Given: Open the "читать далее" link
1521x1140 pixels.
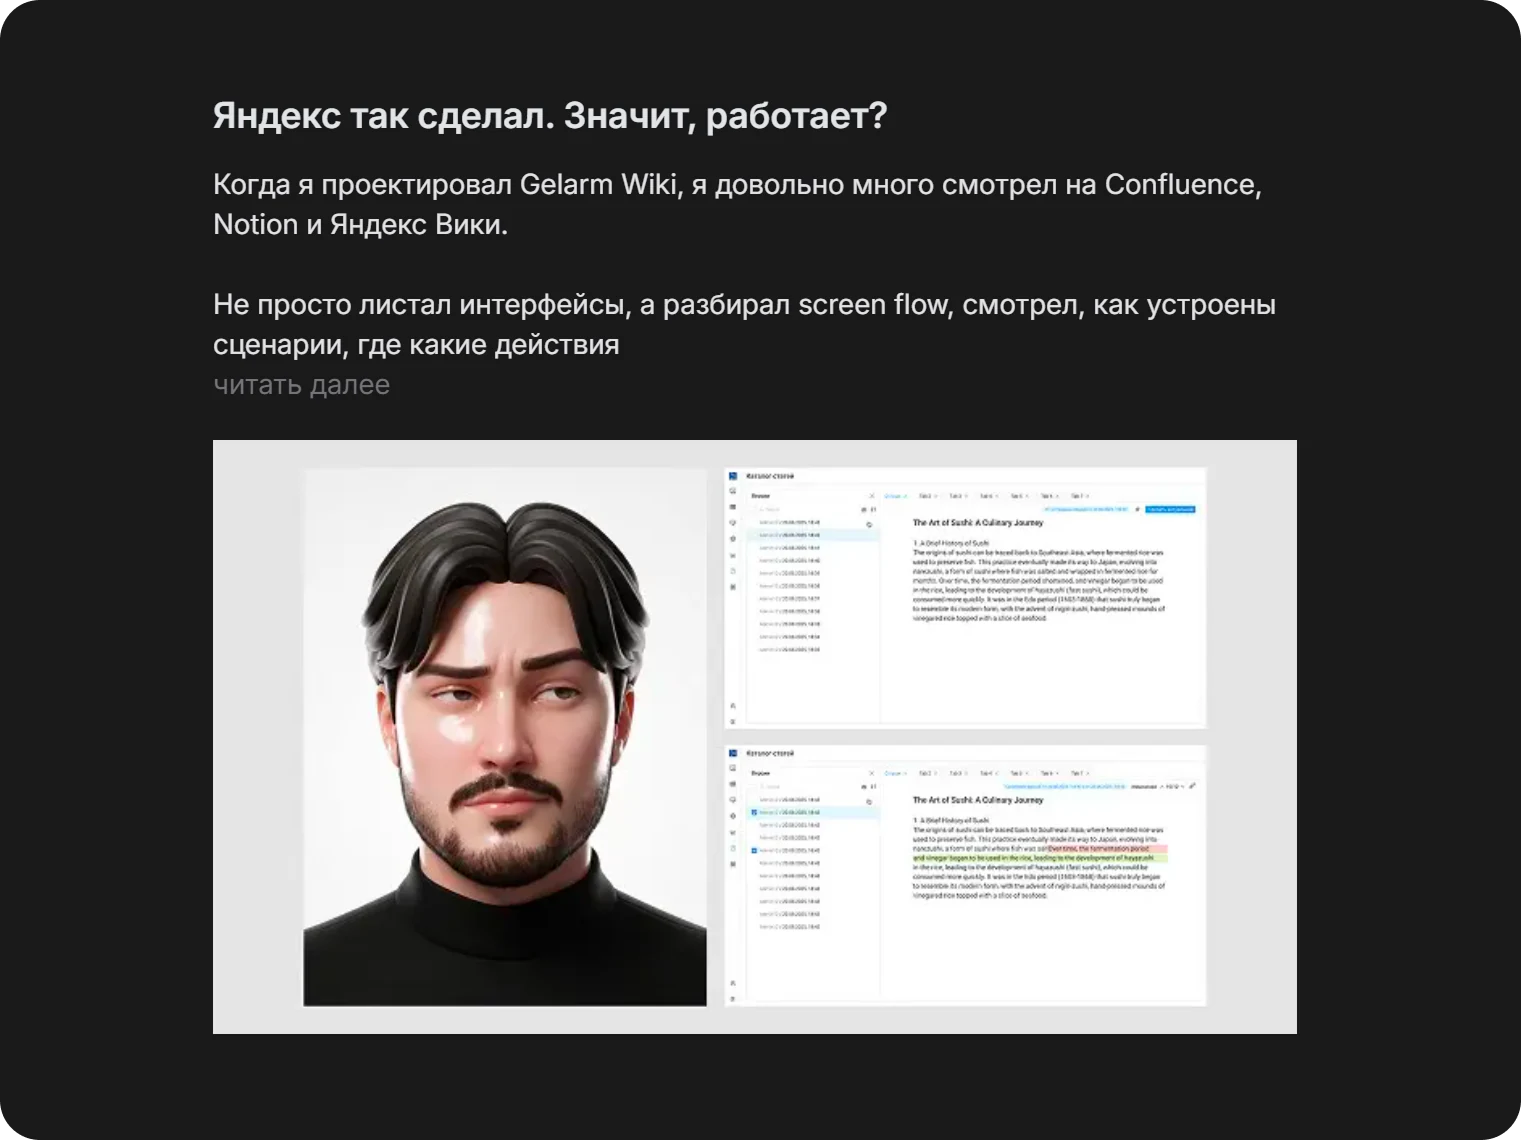Looking at the screenshot, I should [x=301, y=385].
